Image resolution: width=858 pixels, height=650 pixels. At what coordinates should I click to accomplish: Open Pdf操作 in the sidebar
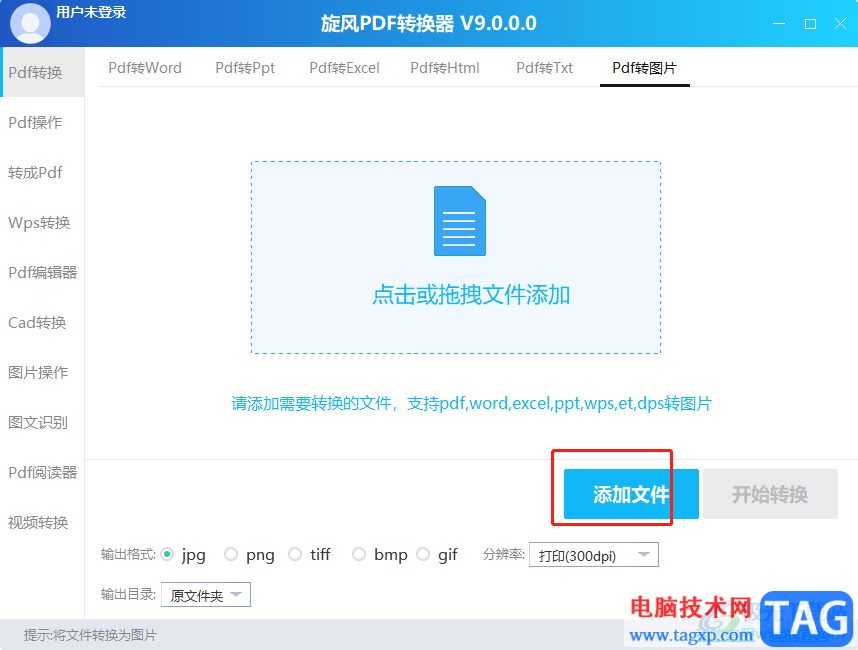[x=42, y=122]
